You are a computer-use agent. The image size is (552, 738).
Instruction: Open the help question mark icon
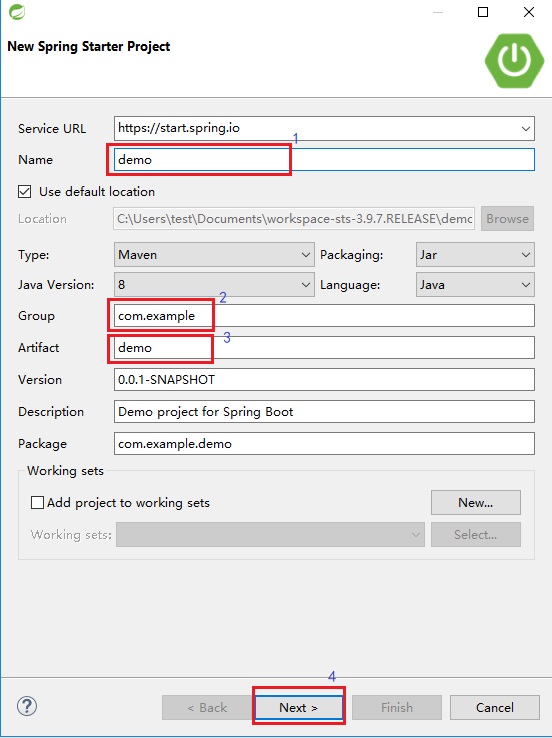[27, 706]
